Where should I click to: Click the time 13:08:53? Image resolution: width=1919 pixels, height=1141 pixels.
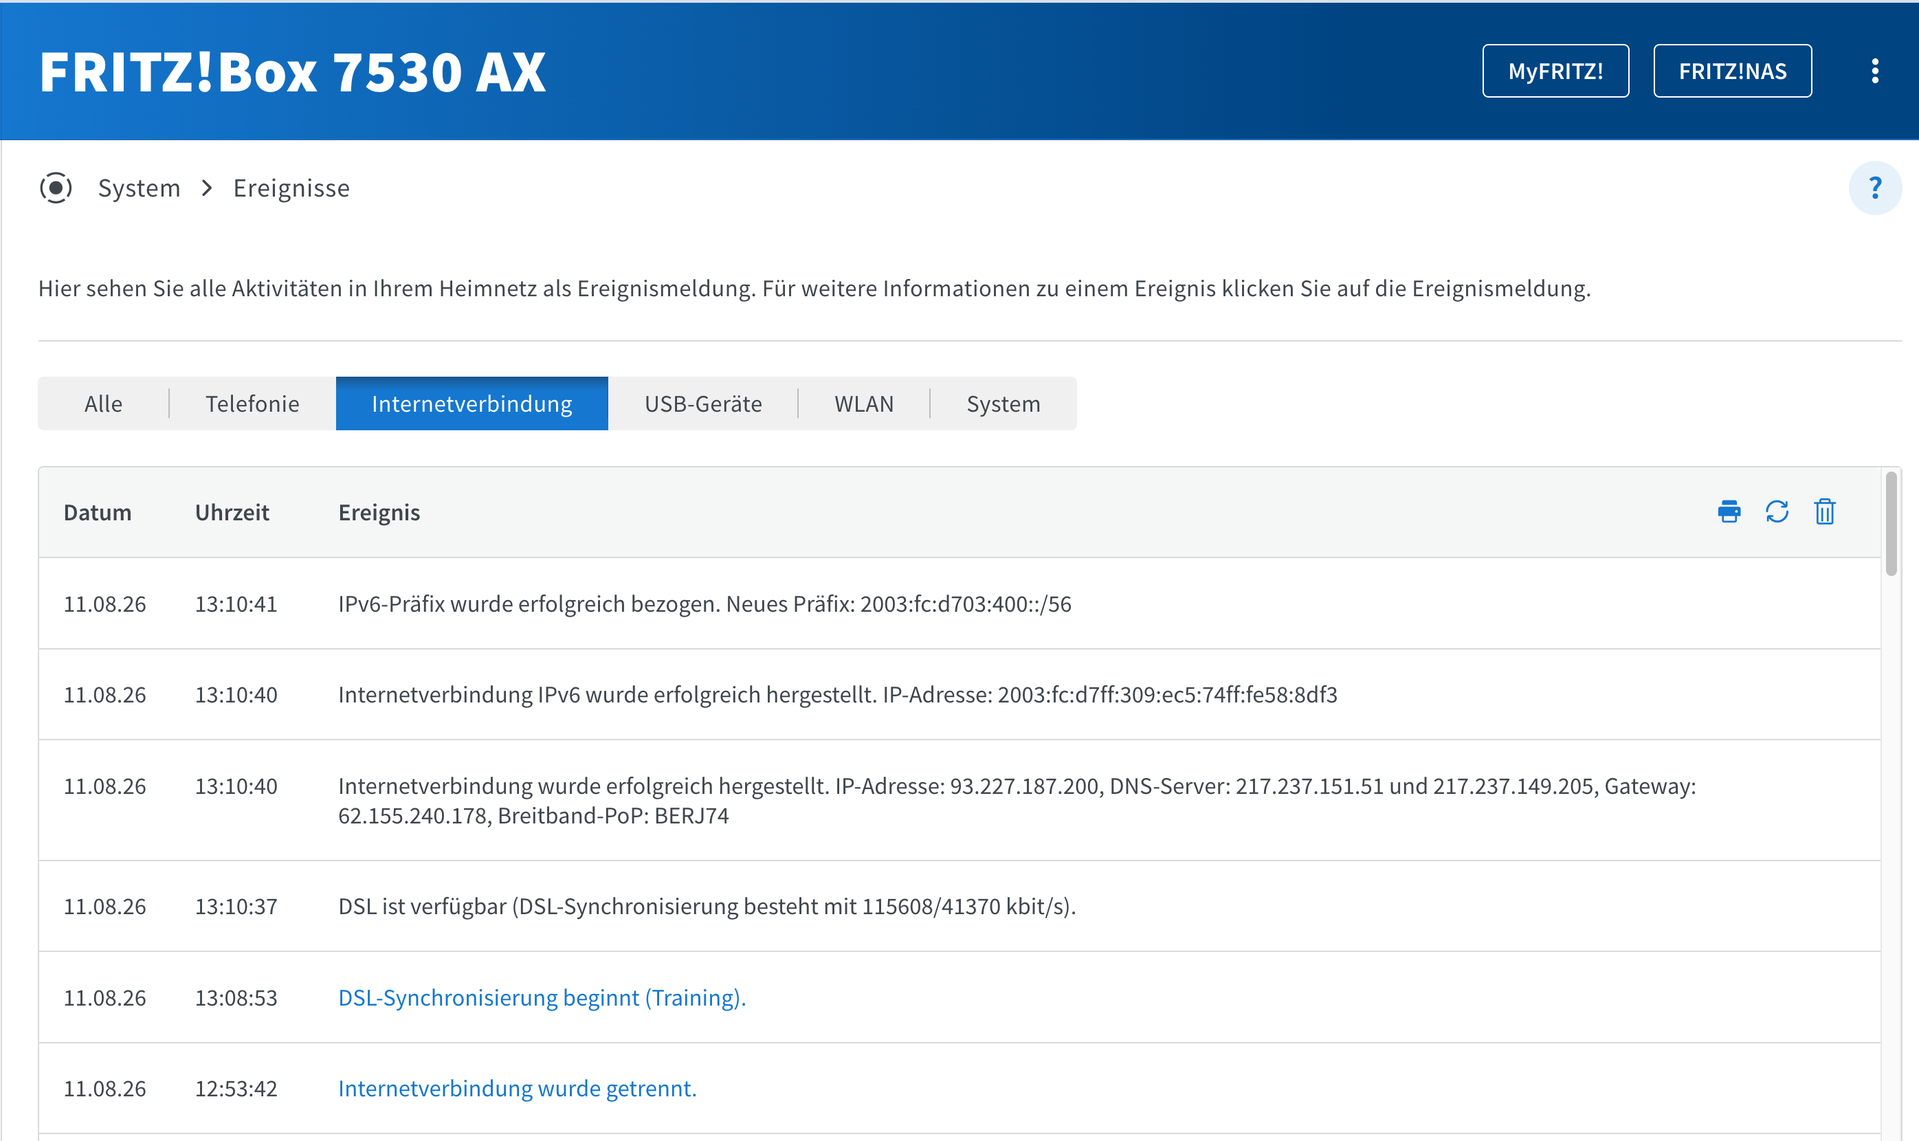236,997
